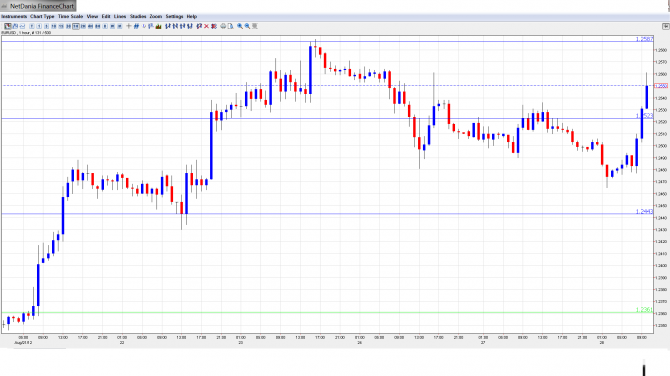Click the 1.2587 resistance line label
670x376 pixels.
[x=644, y=39]
